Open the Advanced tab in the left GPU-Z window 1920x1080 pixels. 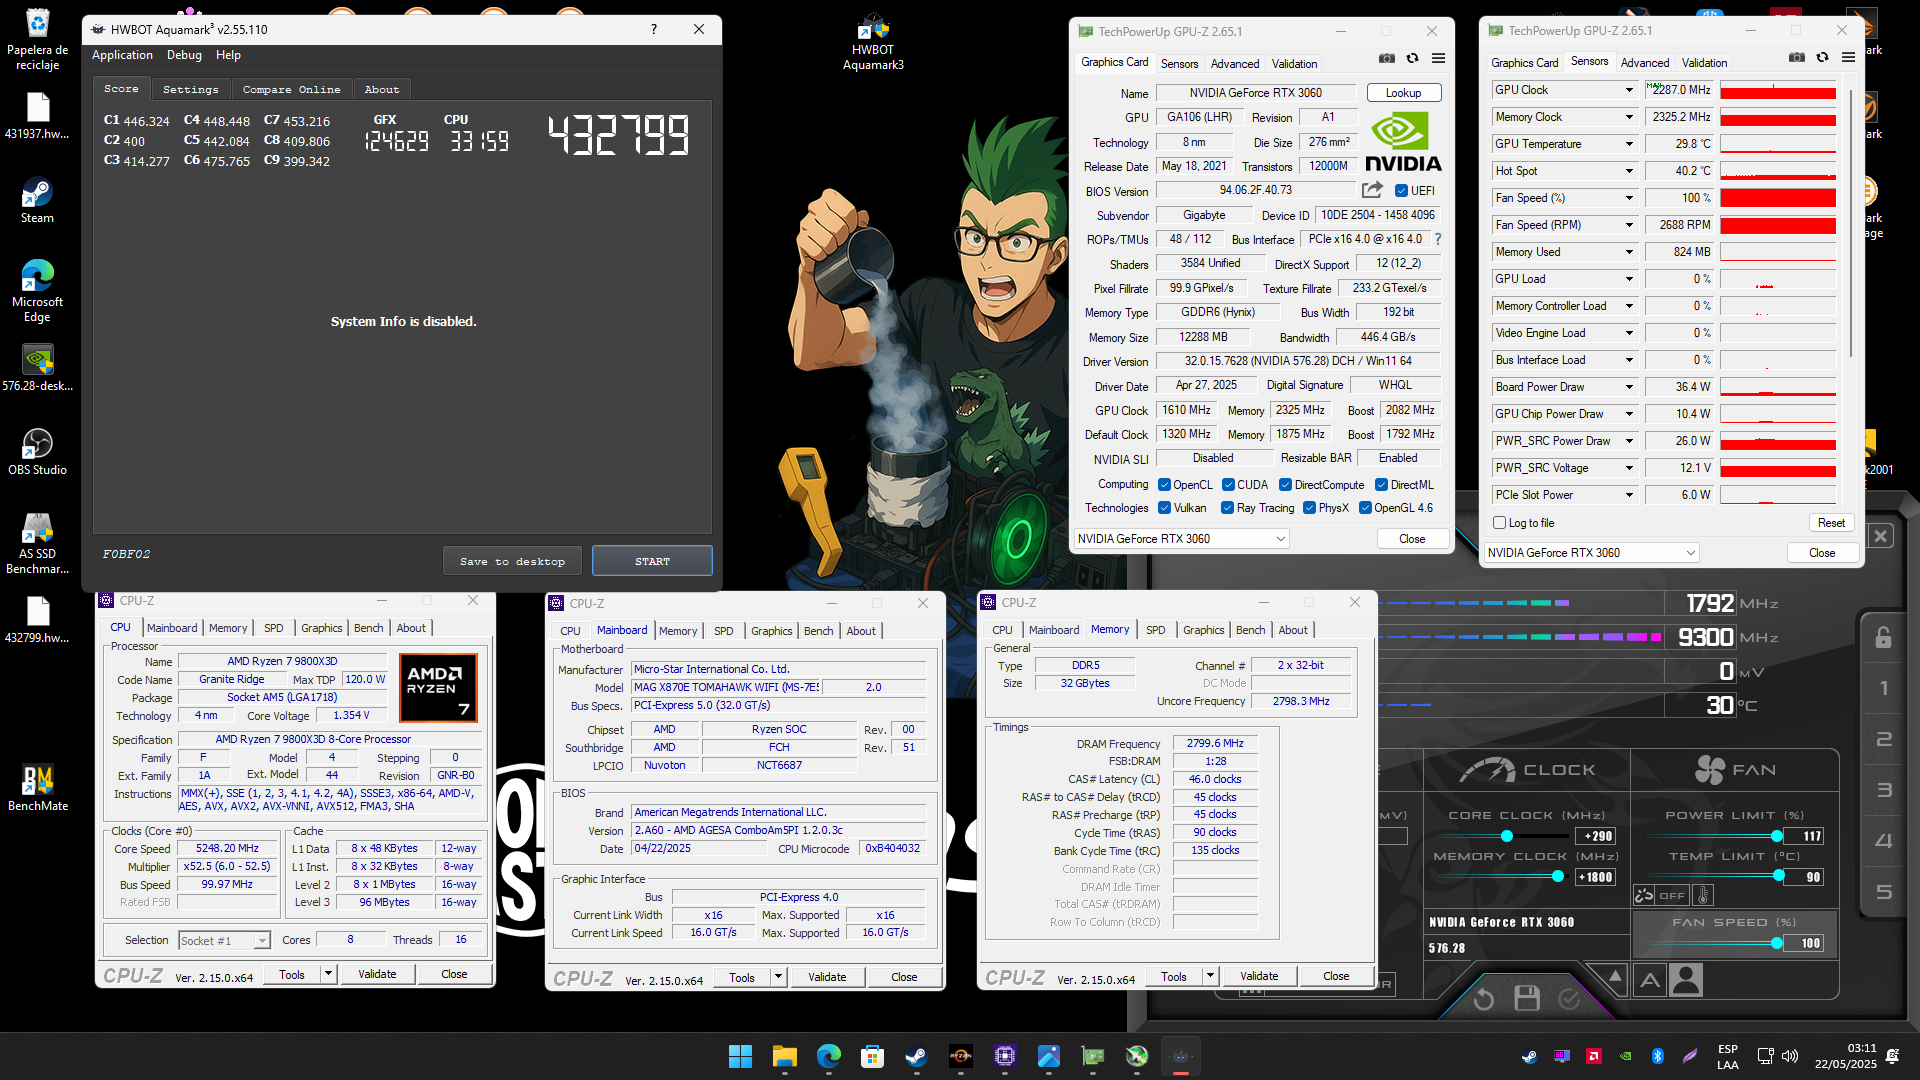[x=1235, y=64]
